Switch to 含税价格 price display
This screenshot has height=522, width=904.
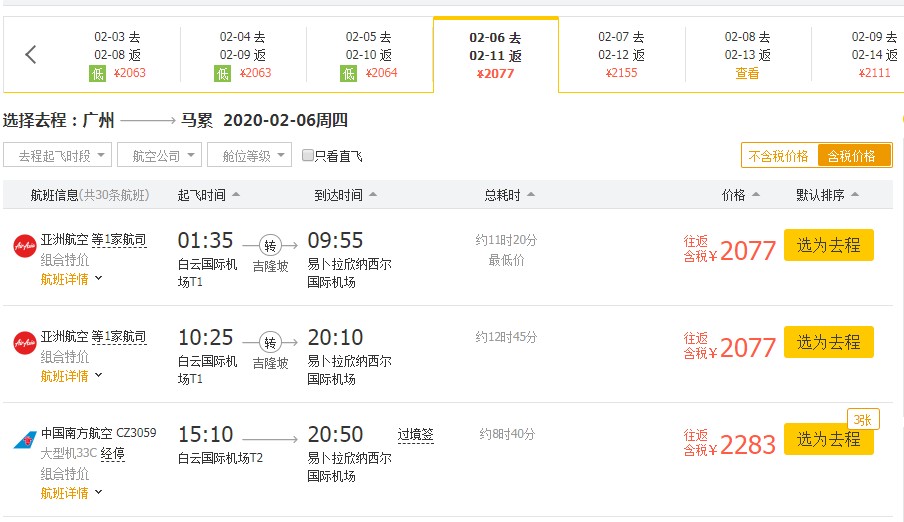pyautogui.click(x=854, y=156)
